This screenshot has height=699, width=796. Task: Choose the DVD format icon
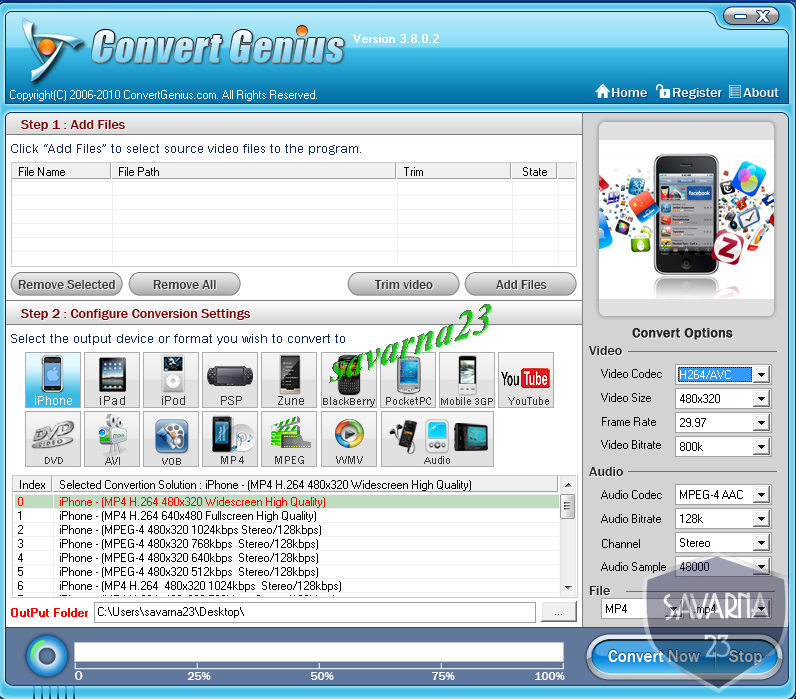click(53, 439)
